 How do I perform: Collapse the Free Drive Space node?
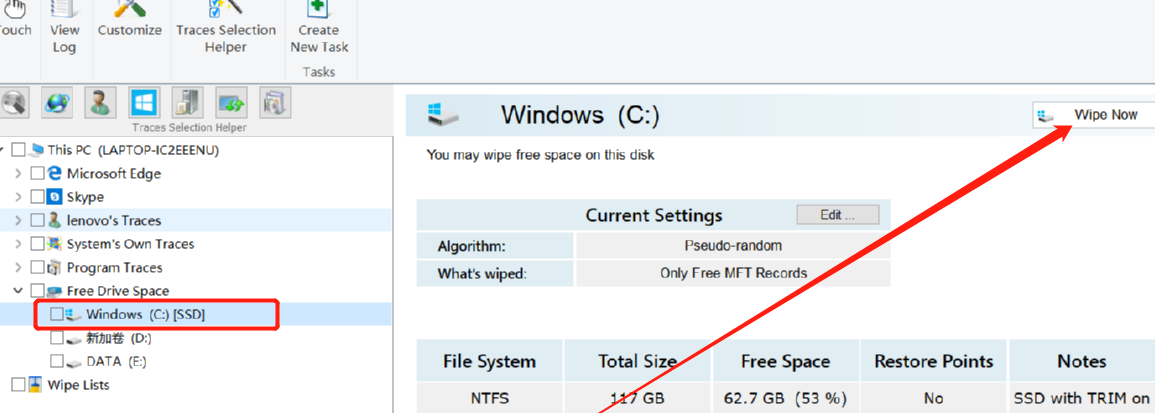coord(18,291)
